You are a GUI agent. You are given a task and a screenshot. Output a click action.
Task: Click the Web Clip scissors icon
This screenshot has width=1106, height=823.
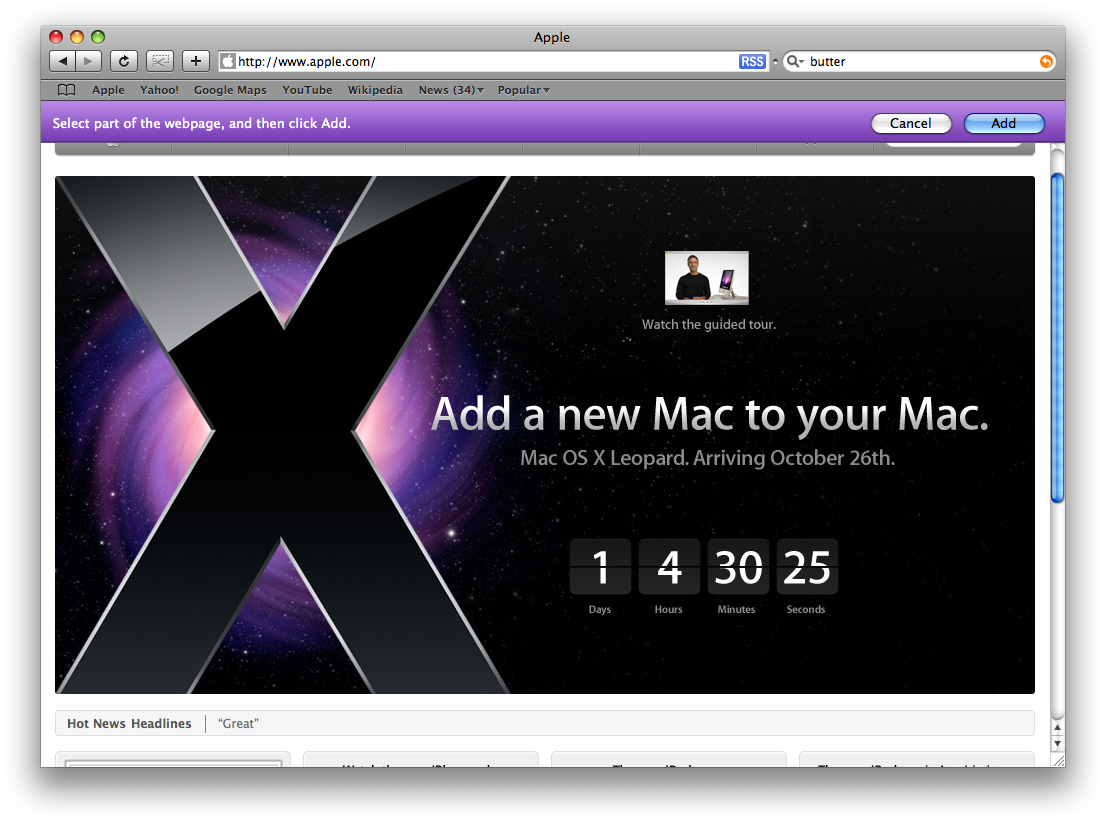tap(160, 61)
